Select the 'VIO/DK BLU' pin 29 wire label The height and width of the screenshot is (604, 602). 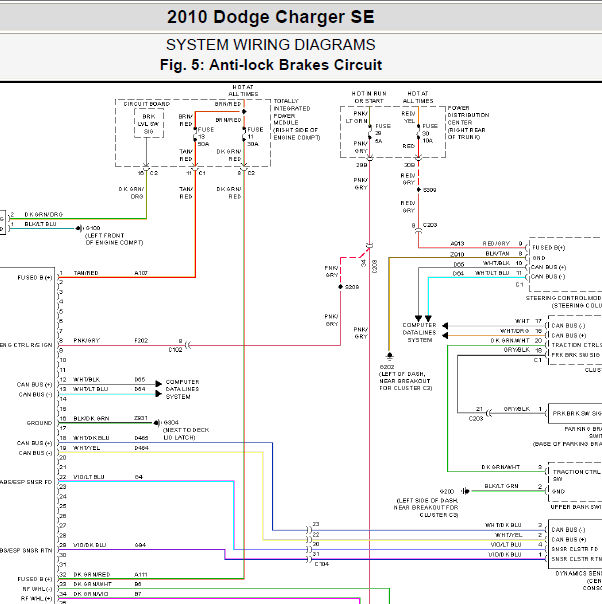coord(89,545)
